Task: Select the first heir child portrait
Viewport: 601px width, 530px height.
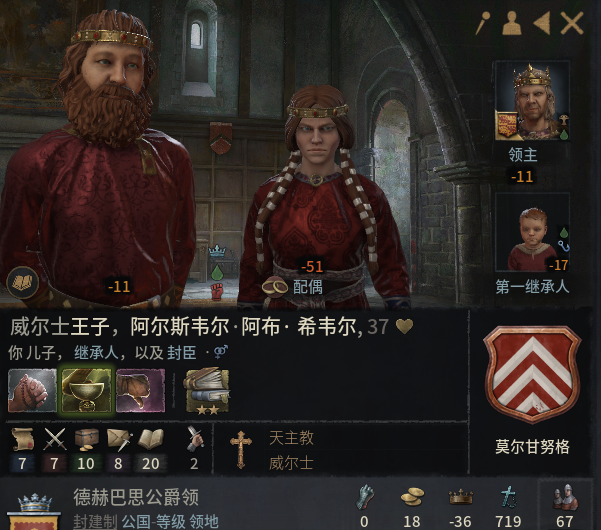Action: tap(532, 233)
